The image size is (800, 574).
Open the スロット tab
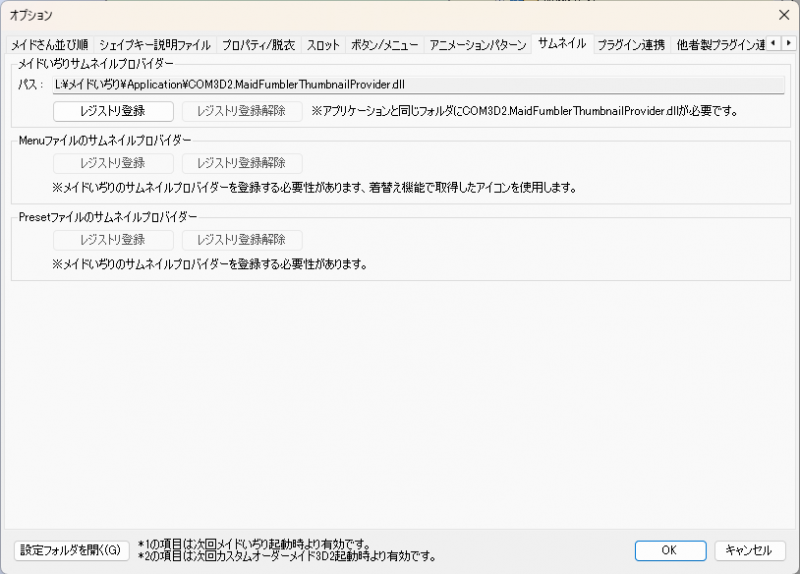pos(323,45)
